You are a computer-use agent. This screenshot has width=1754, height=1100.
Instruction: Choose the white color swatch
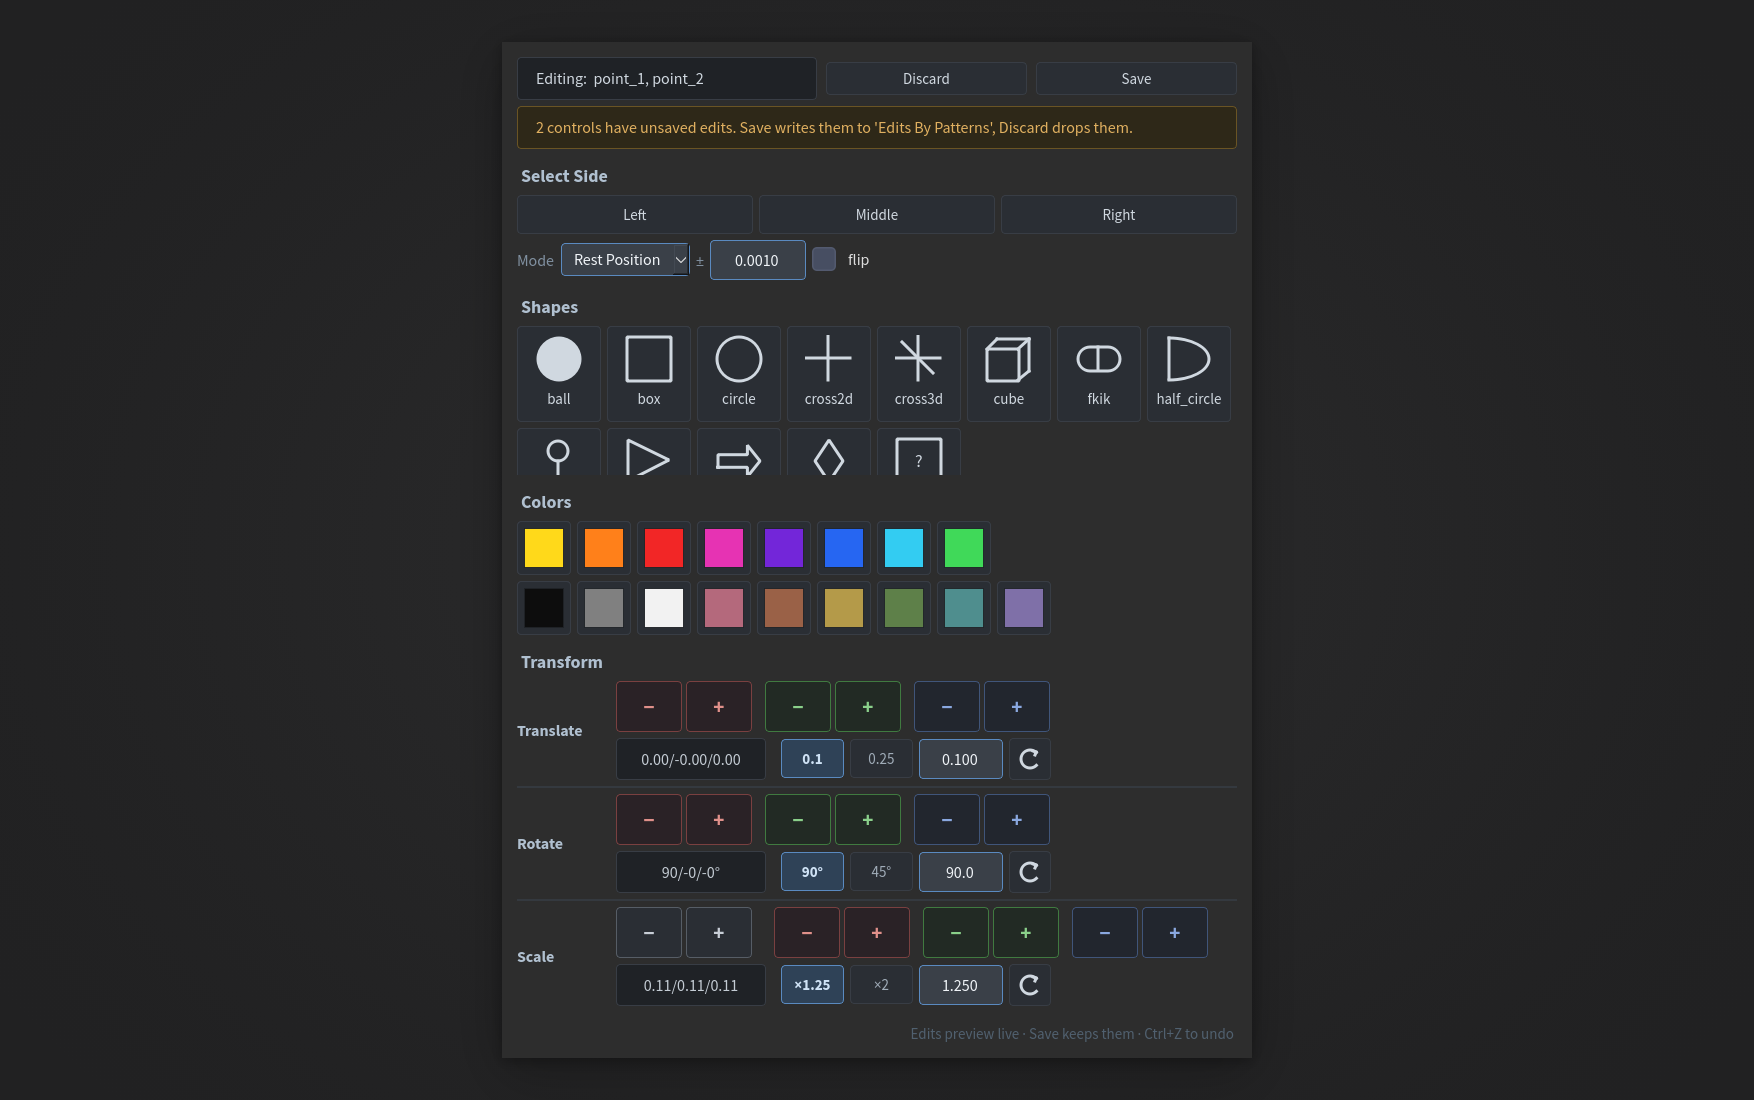664,608
